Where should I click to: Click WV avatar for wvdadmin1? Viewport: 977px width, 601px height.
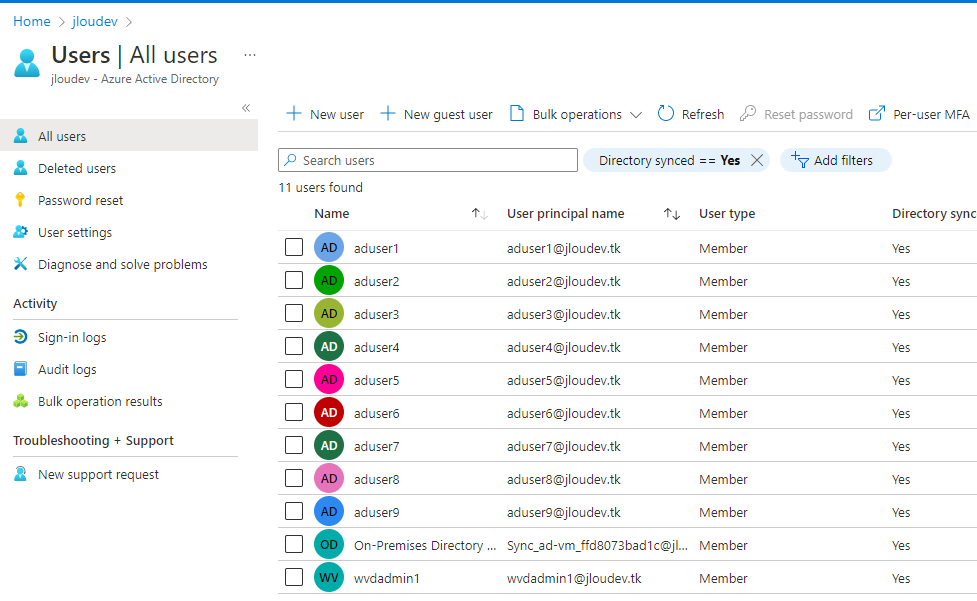point(329,577)
